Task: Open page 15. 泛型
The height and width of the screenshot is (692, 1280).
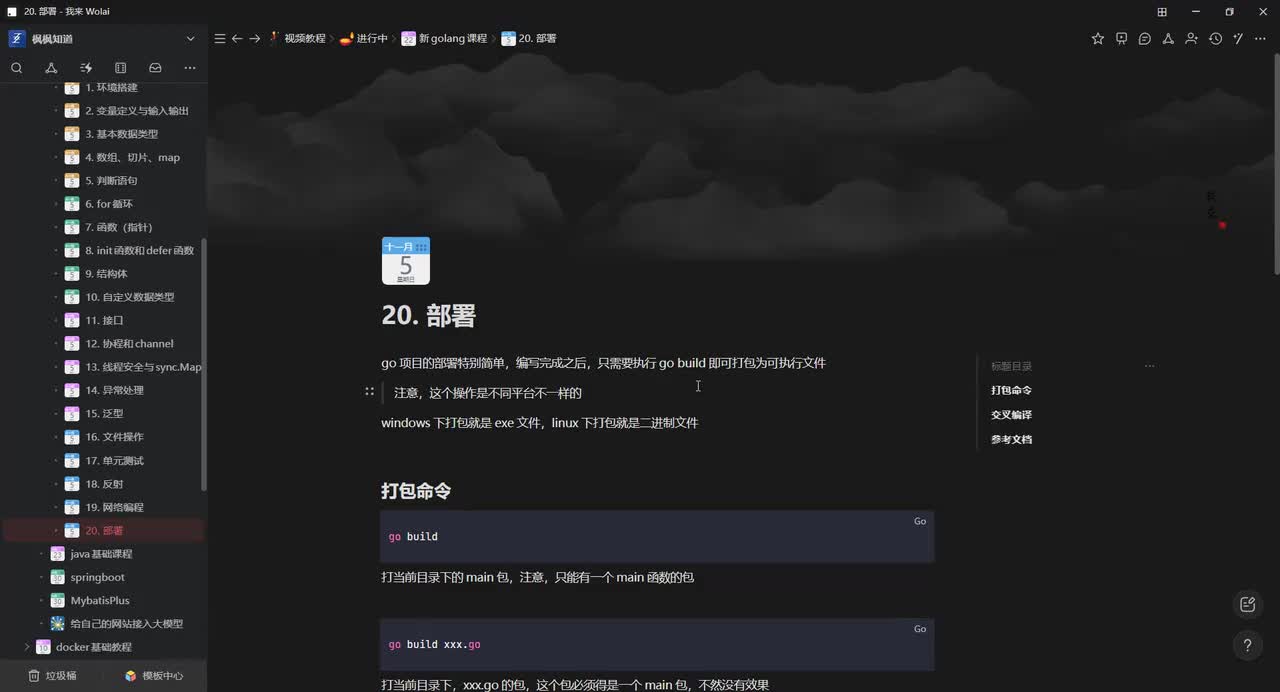Action: click(104, 414)
